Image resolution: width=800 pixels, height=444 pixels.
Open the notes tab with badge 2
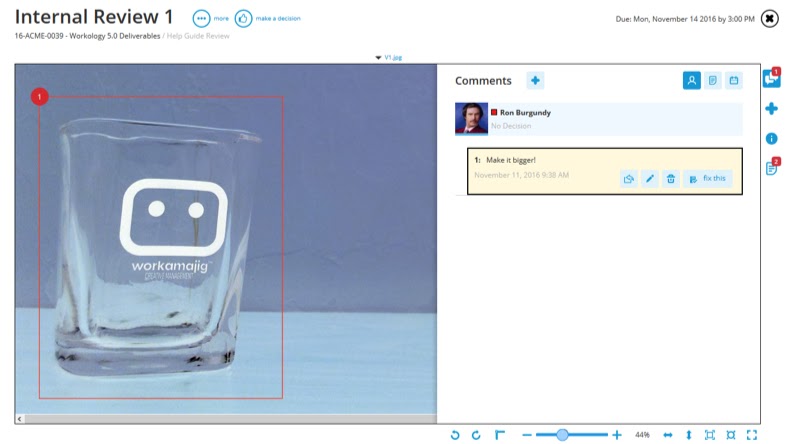coord(772,167)
